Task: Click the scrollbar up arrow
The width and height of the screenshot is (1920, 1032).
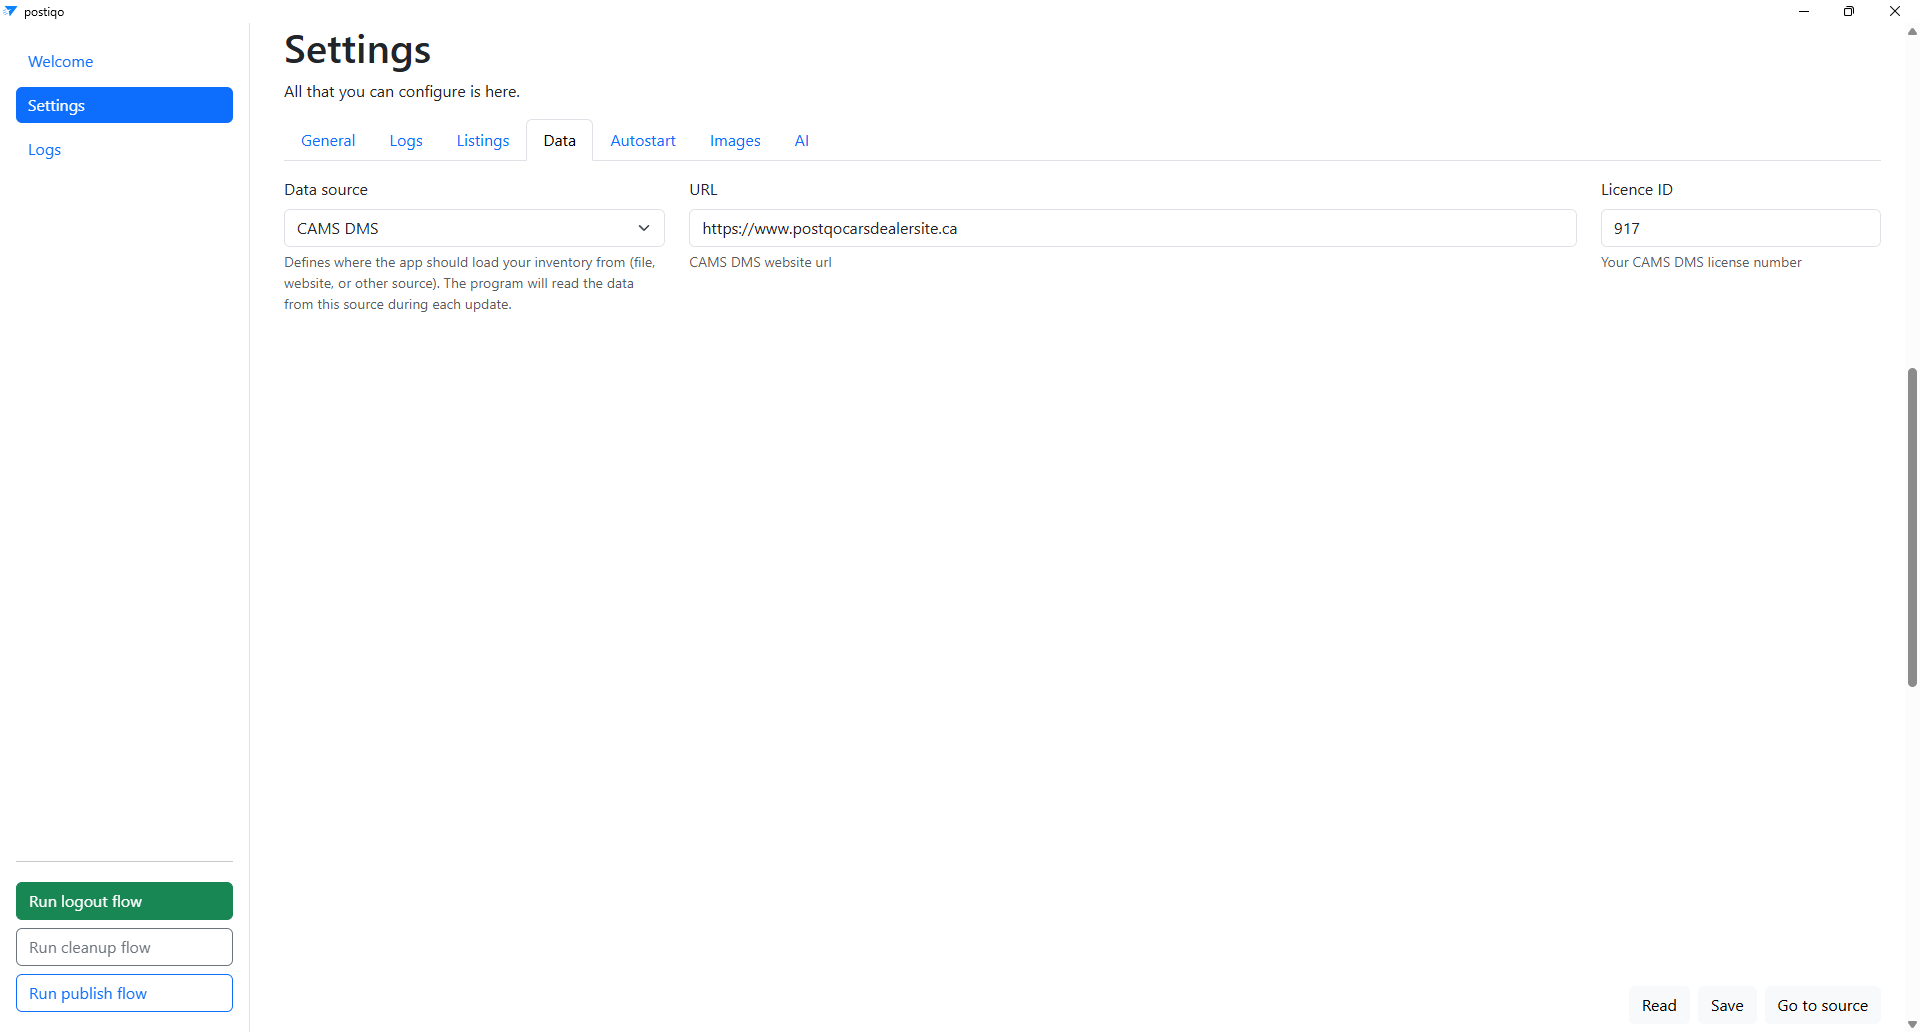Action: pyautogui.click(x=1909, y=32)
